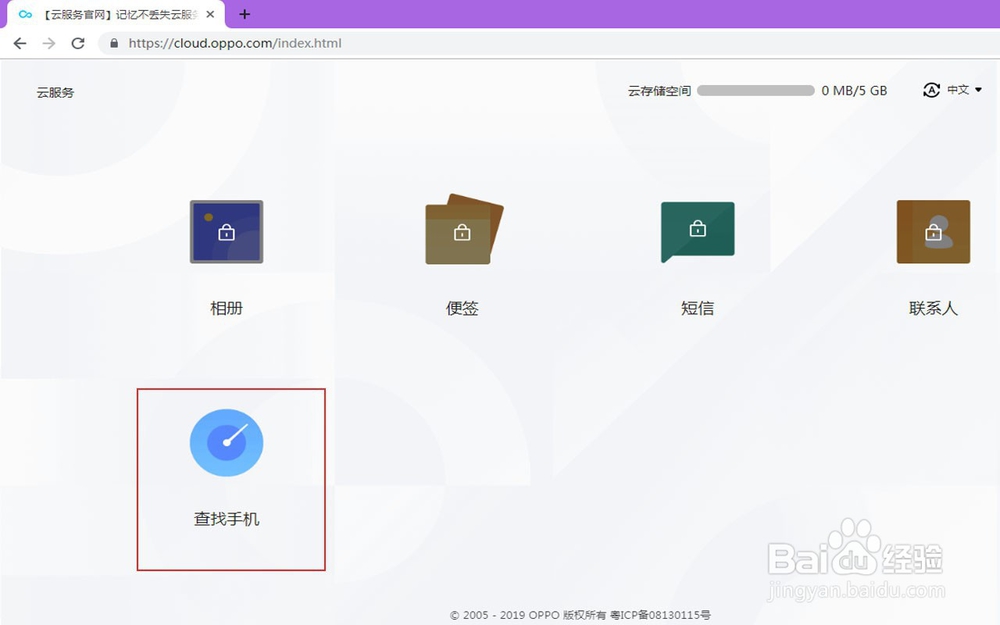Open the 相册 photo album icon
1000x625 pixels.
tap(226, 232)
